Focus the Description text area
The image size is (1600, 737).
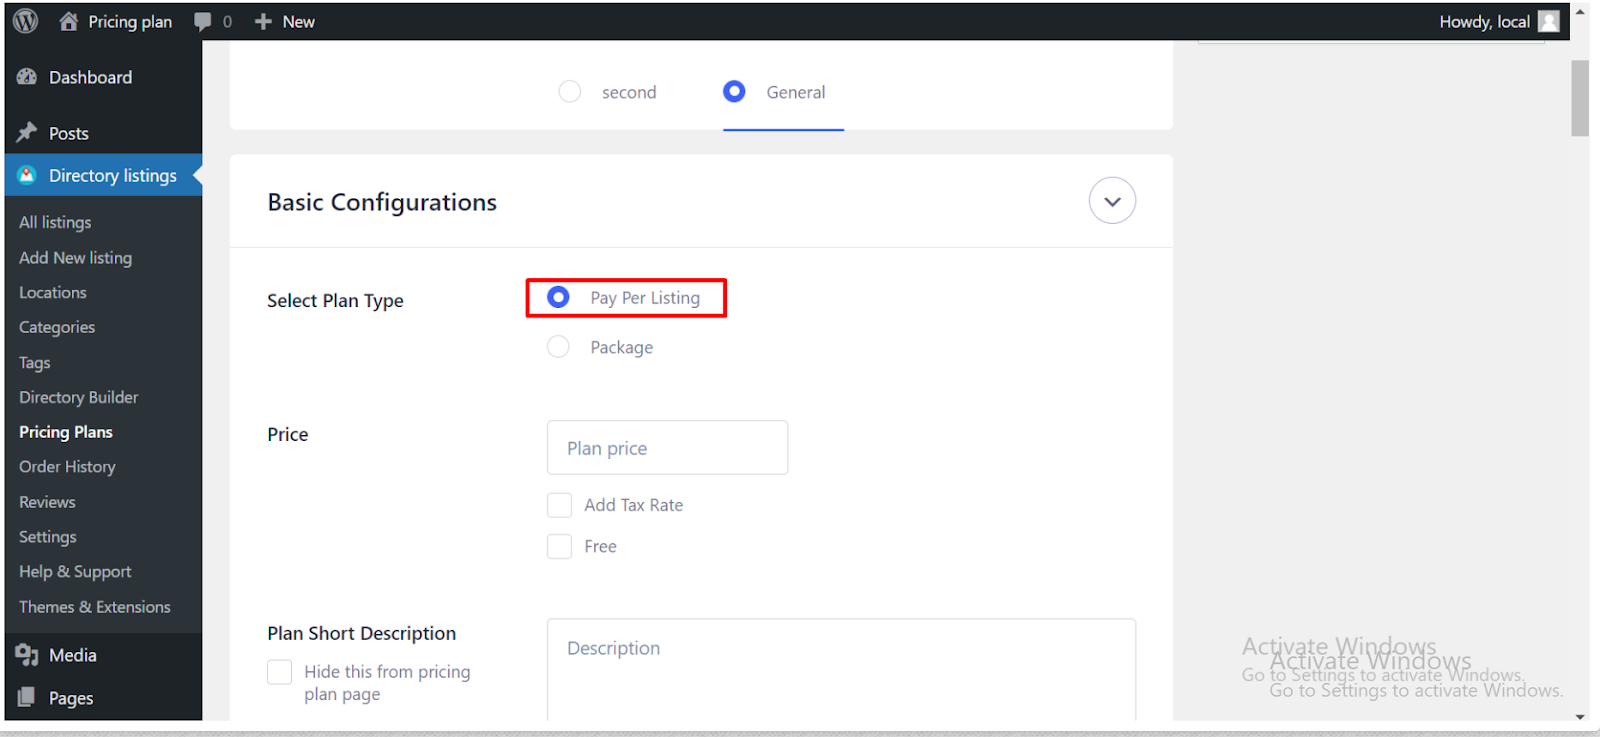tap(841, 669)
